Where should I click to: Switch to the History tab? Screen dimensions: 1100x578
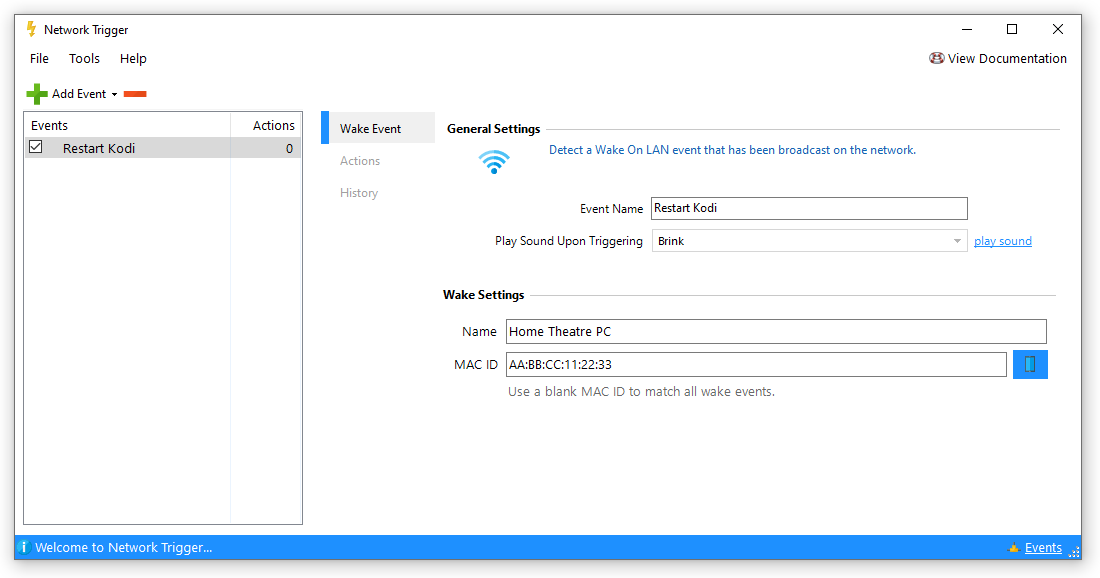tap(359, 193)
